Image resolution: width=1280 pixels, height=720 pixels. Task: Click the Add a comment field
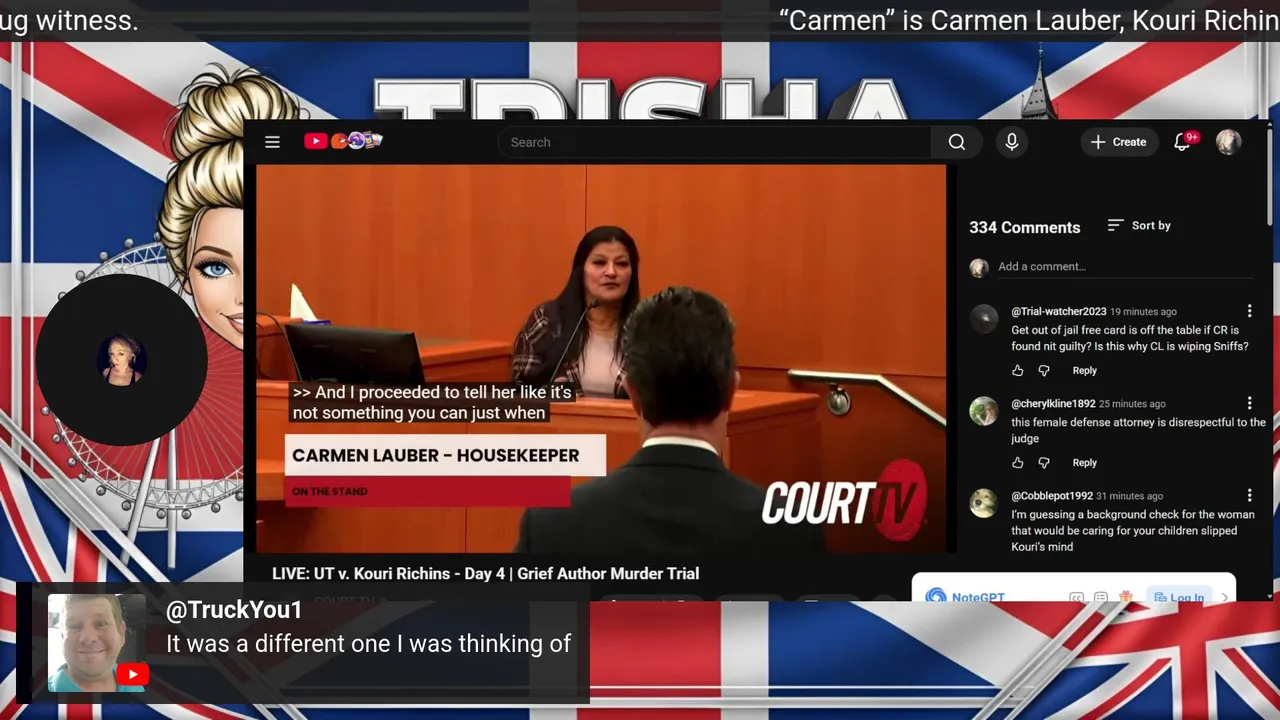click(1124, 267)
